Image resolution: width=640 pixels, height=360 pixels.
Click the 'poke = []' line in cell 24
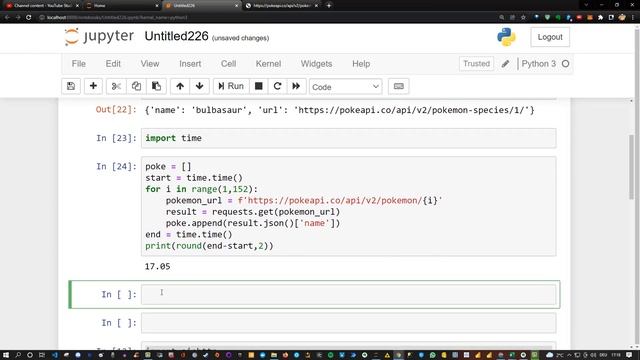coord(168,167)
